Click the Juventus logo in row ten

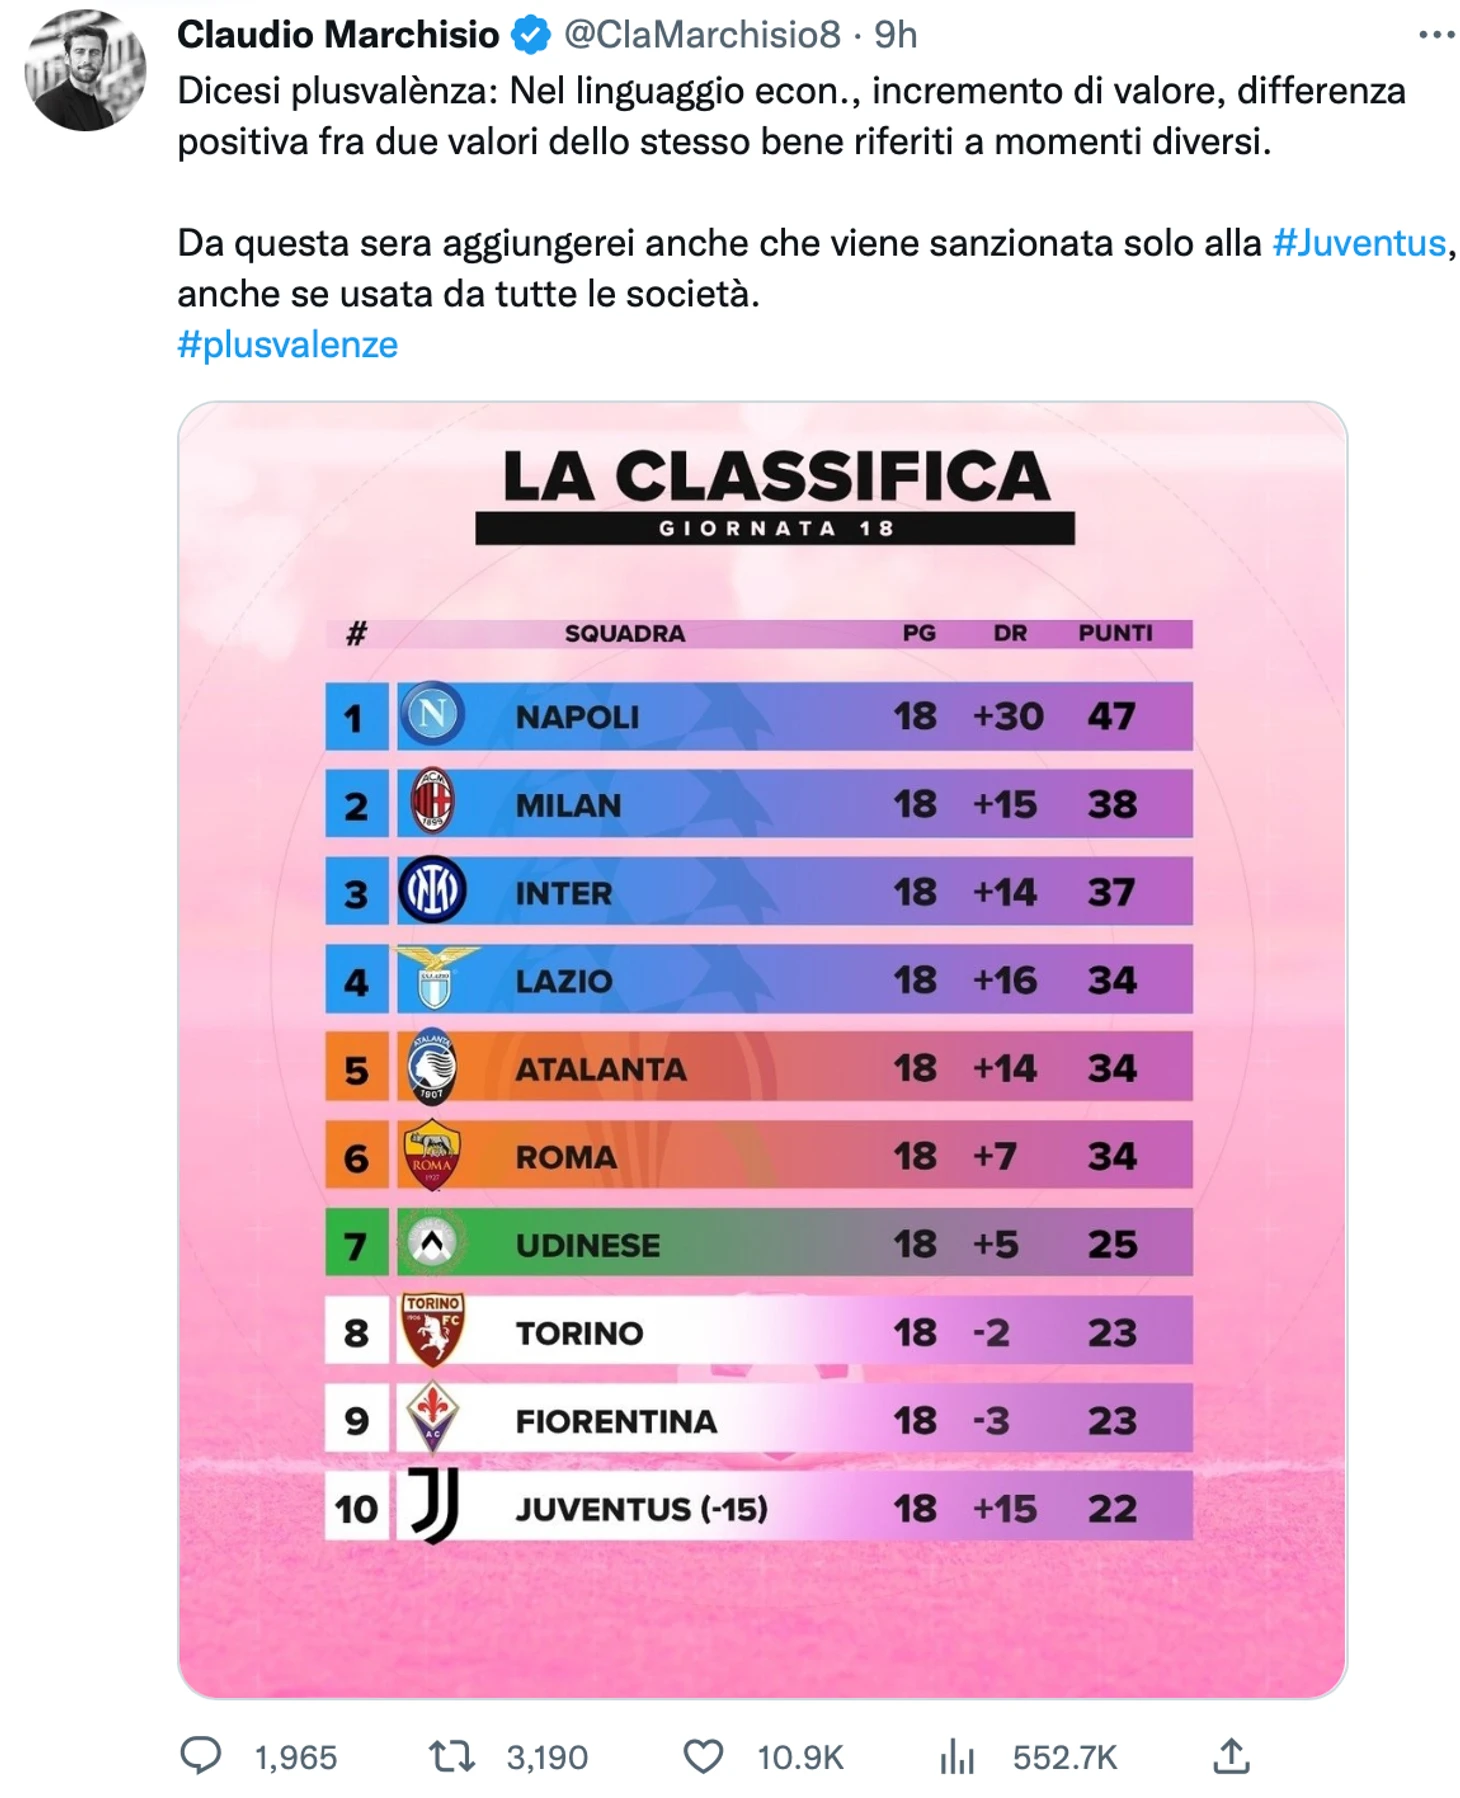pos(435,1505)
